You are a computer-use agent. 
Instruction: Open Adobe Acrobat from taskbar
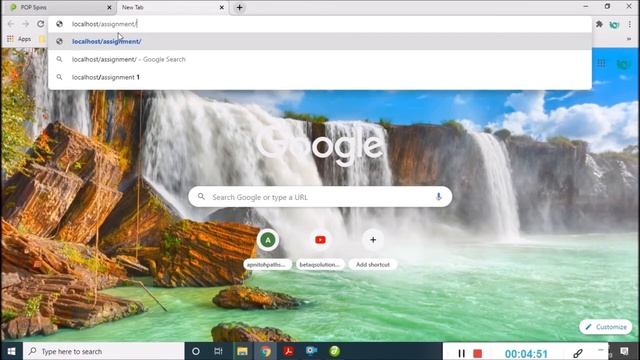tap(289, 351)
